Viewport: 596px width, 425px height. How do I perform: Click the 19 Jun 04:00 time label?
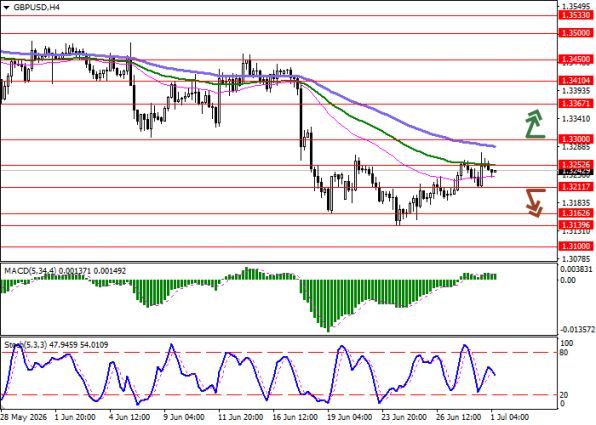click(x=350, y=417)
